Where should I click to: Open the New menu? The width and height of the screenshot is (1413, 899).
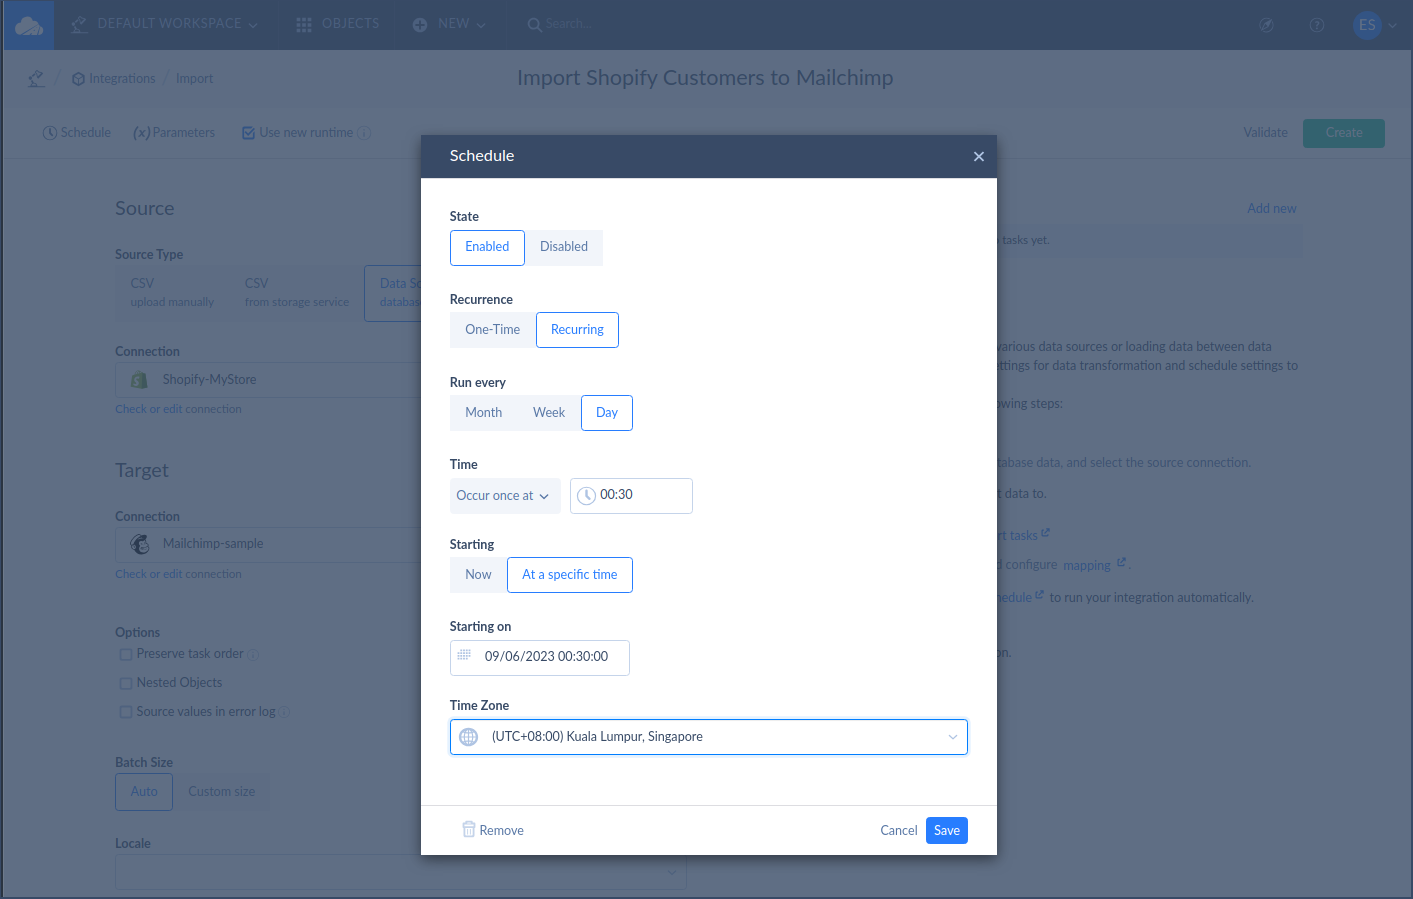click(x=449, y=24)
